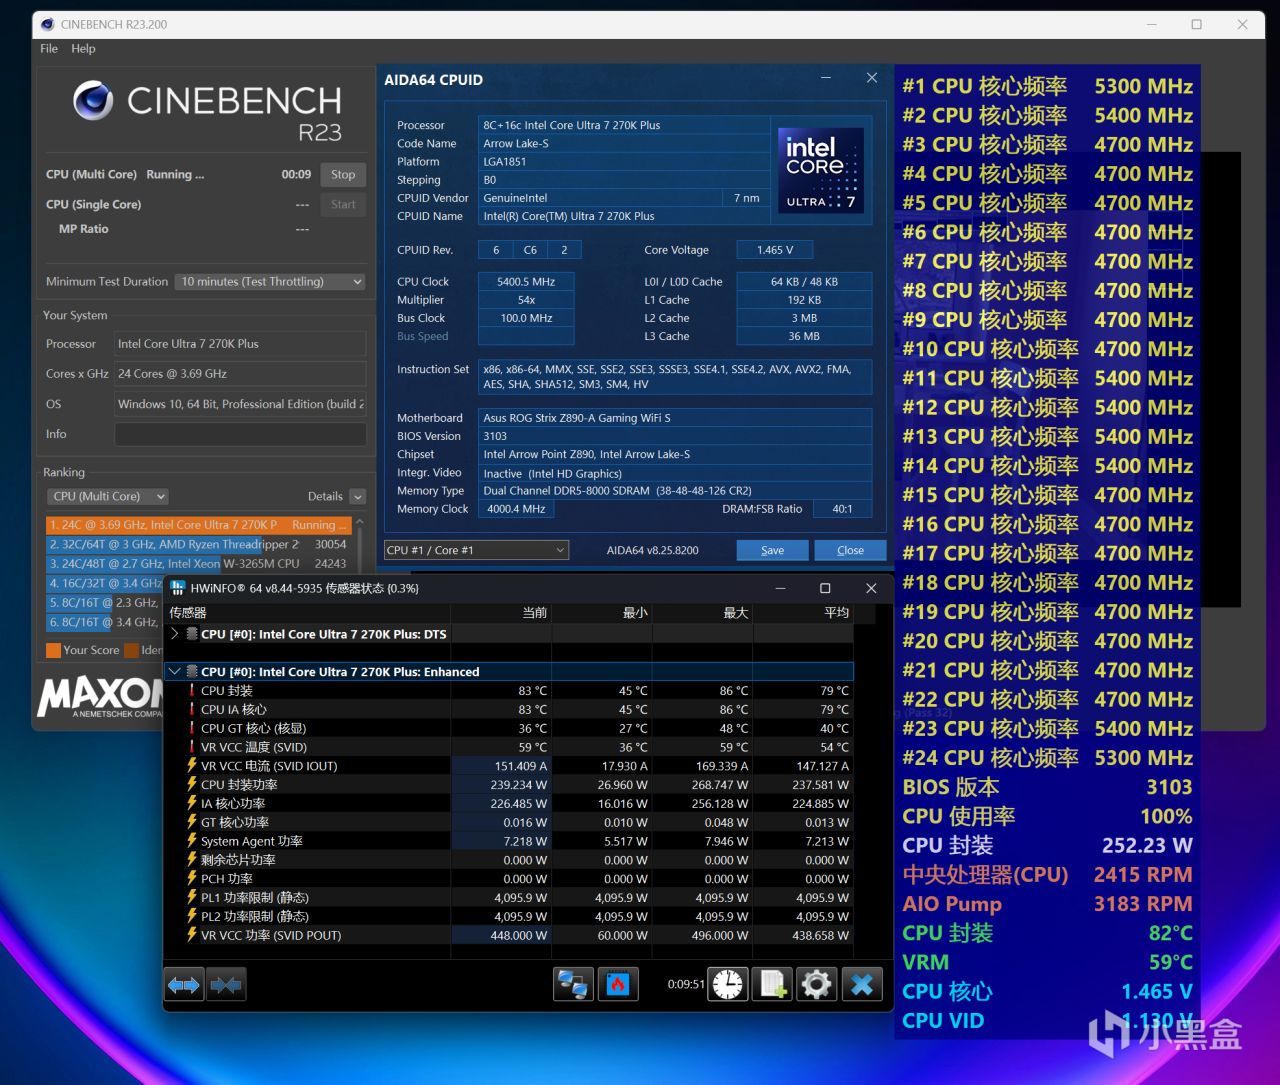Collapse the CPU Enhanced sensor group
Viewport: 1280px width, 1085px height.
click(x=175, y=672)
